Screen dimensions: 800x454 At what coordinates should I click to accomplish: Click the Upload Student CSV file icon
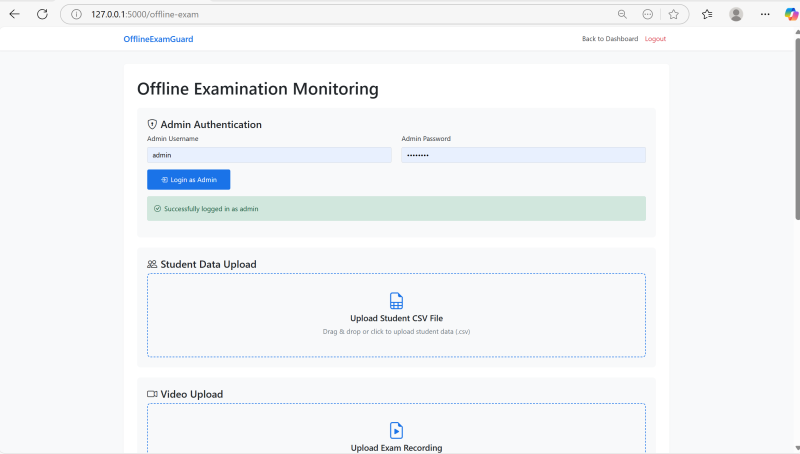click(396, 301)
